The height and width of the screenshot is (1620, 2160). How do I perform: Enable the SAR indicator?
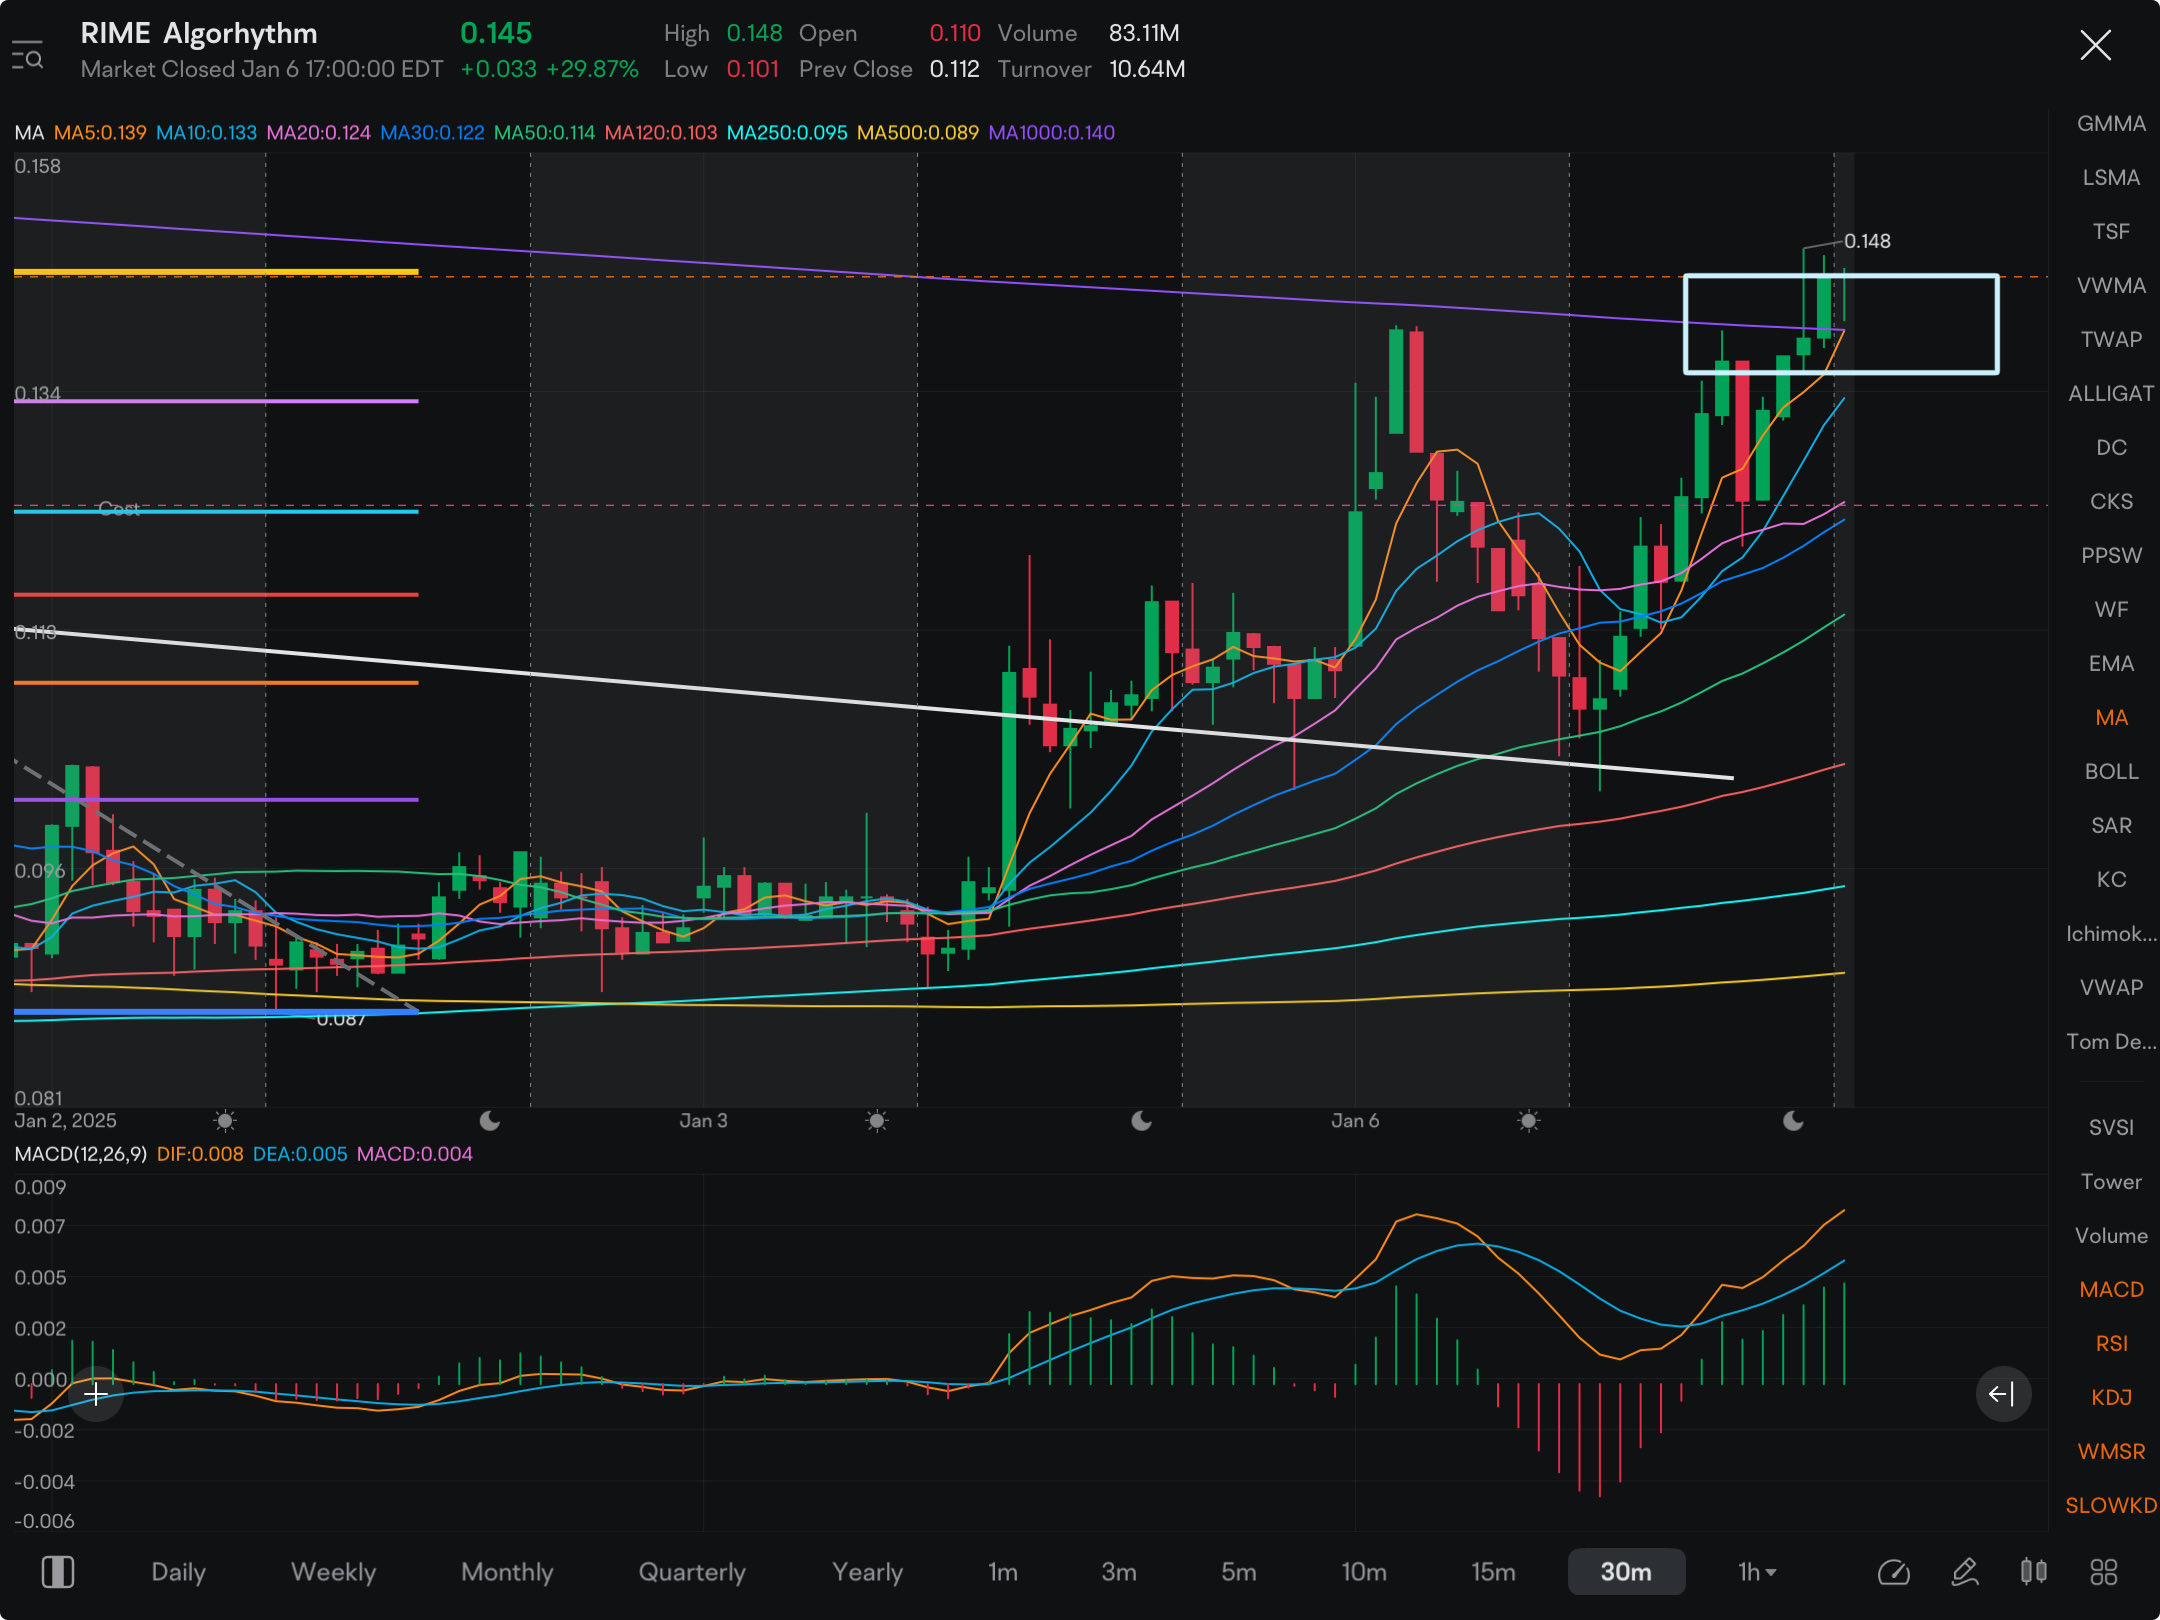2111,826
